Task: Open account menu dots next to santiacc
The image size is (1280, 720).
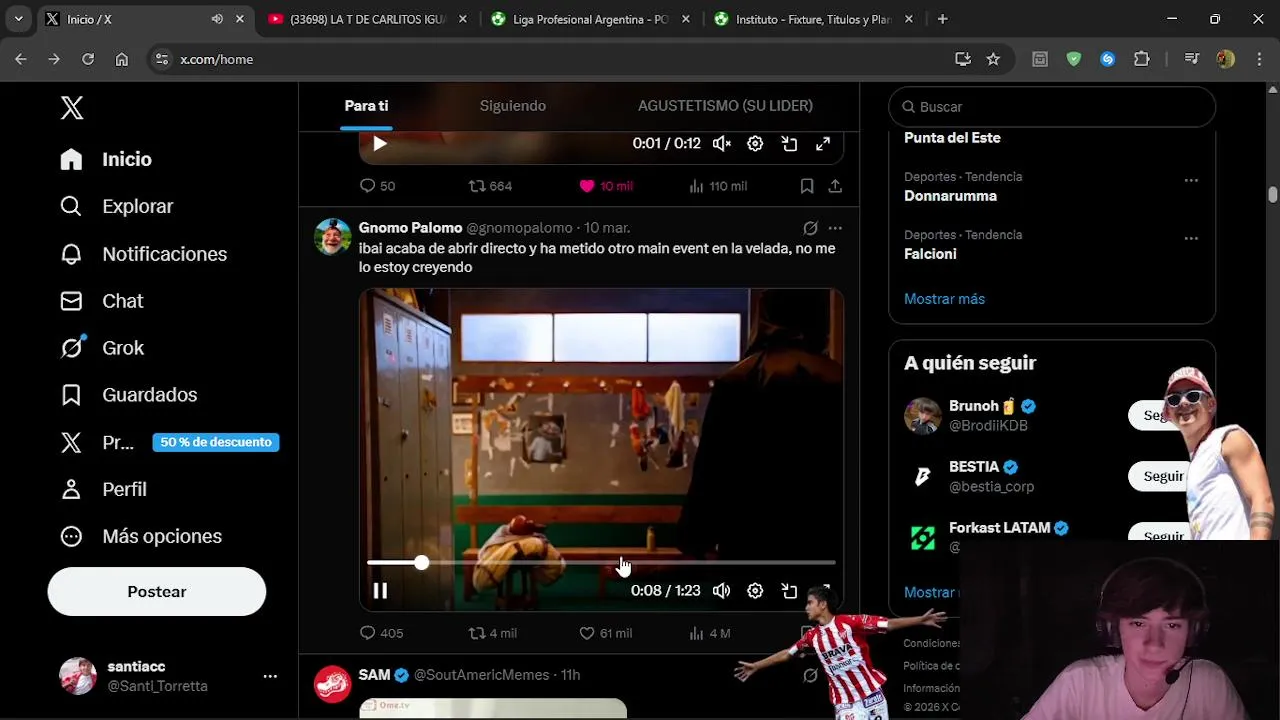Action: click(x=270, y=676)
